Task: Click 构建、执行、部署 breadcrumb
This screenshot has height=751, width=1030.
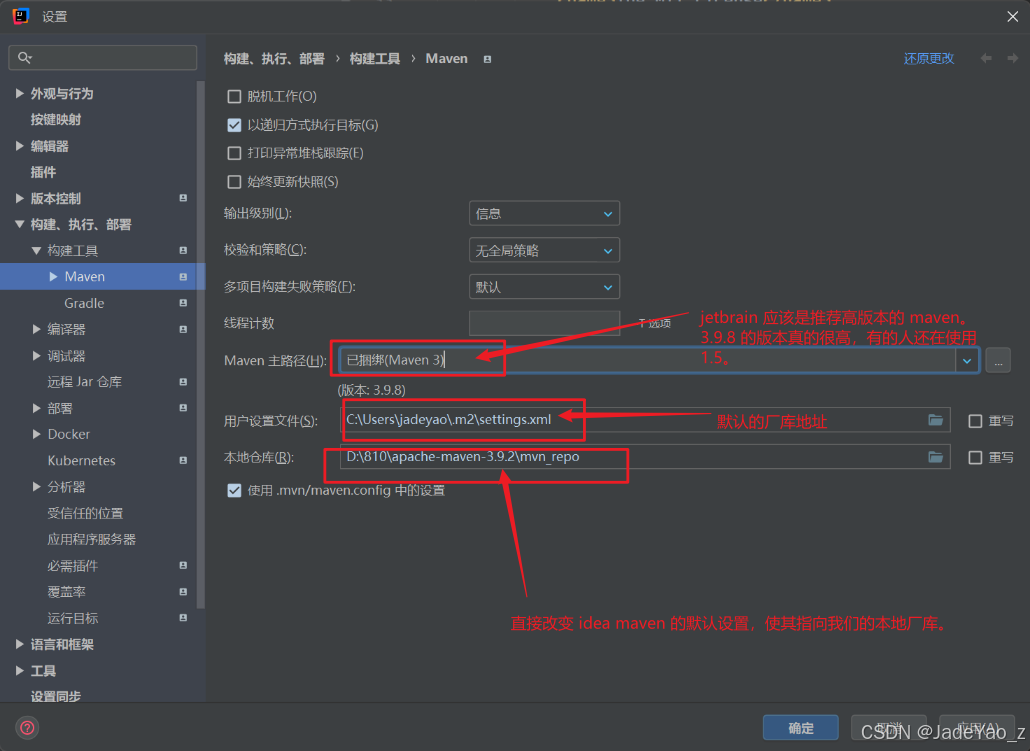Action: pyautogui.click(x=274, y=58)
